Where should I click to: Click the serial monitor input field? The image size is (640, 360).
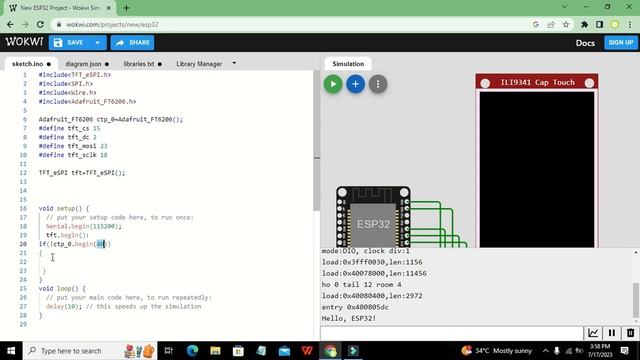(x=452, y=333)
